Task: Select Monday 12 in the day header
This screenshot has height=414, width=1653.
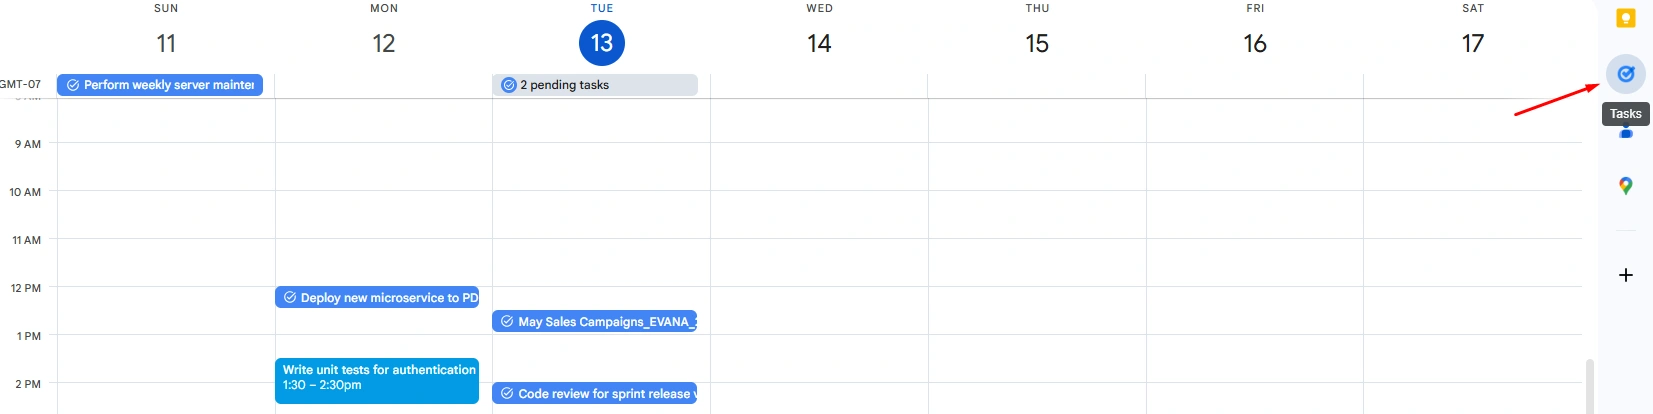Action: tap(384, 43)
